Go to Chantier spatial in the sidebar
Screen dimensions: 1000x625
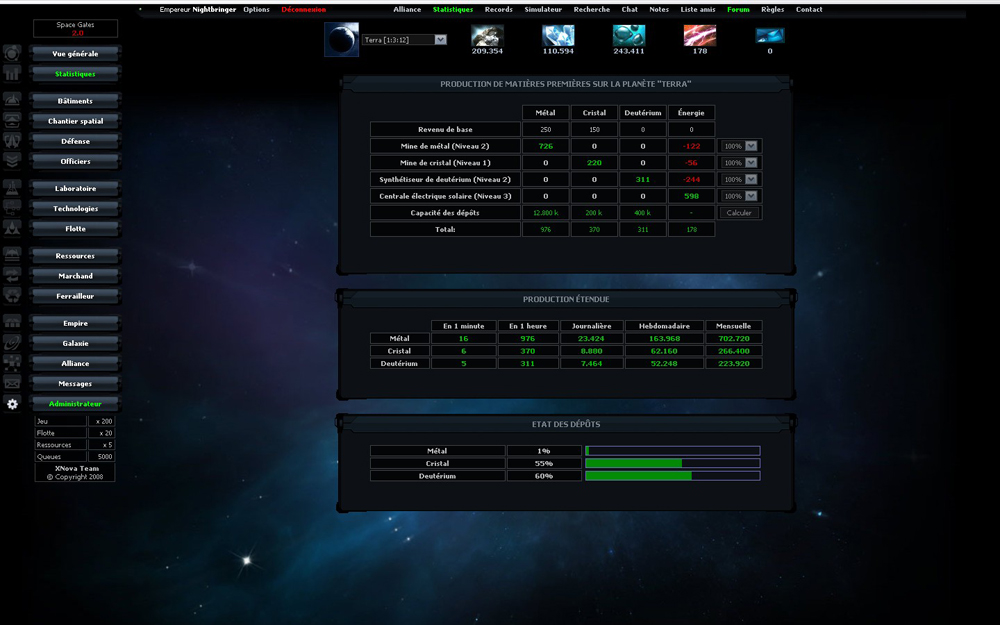pyautogui.click(x=75, y=121)
